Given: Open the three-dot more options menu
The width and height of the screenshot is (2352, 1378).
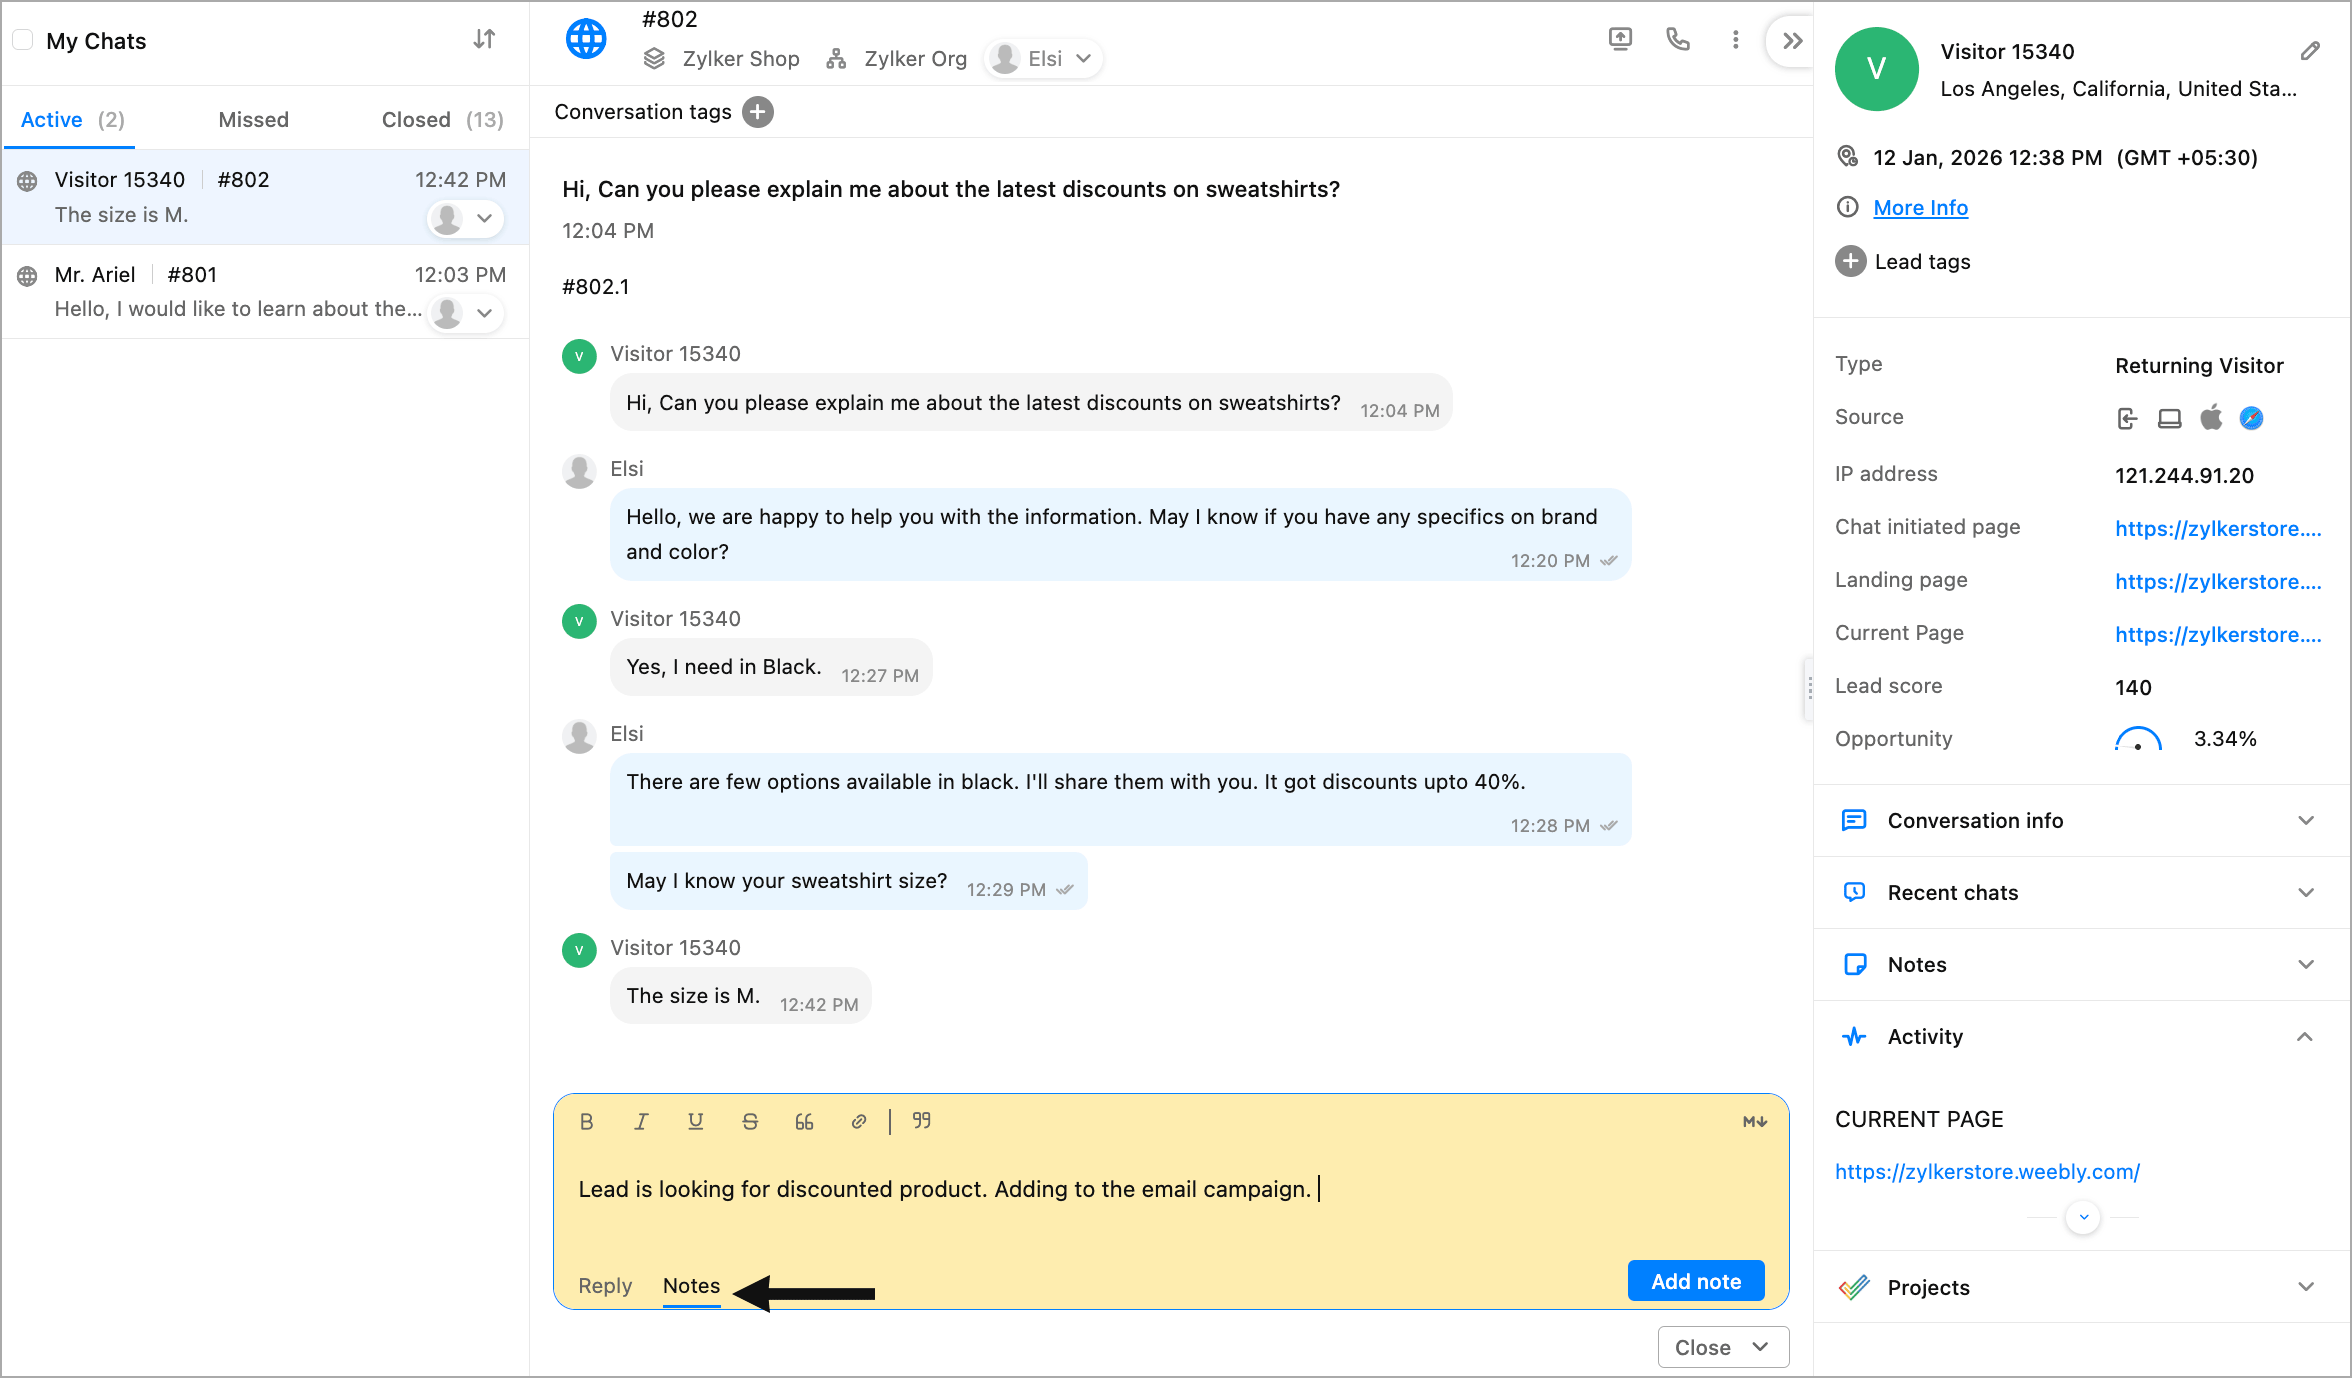Looking at the screenshot, I should [1736, 40].
